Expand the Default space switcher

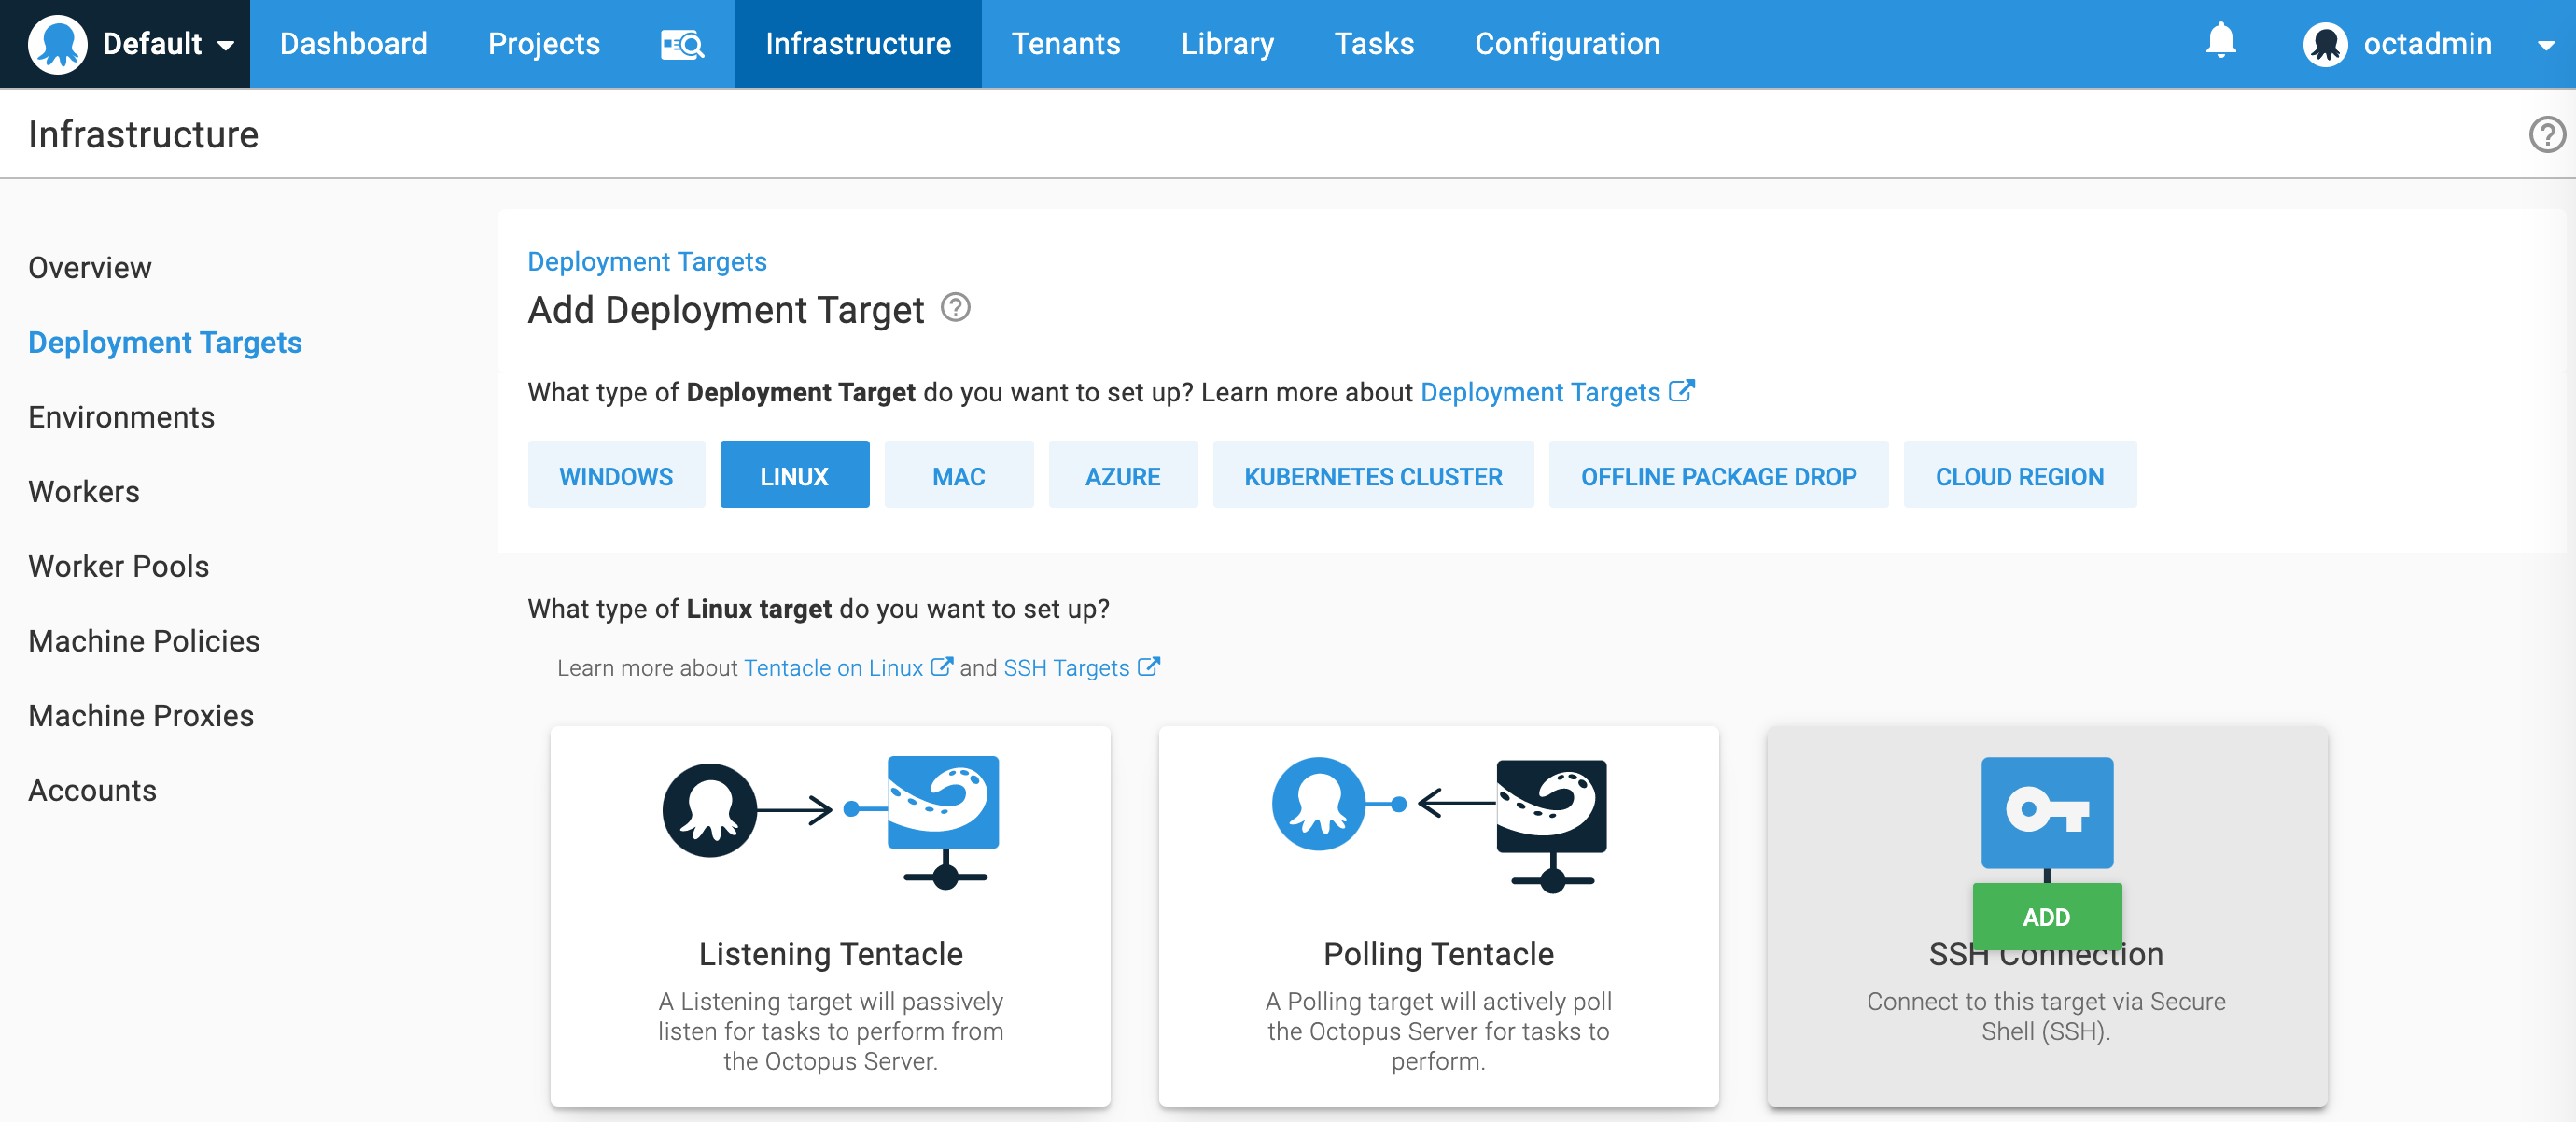point(225,45)
